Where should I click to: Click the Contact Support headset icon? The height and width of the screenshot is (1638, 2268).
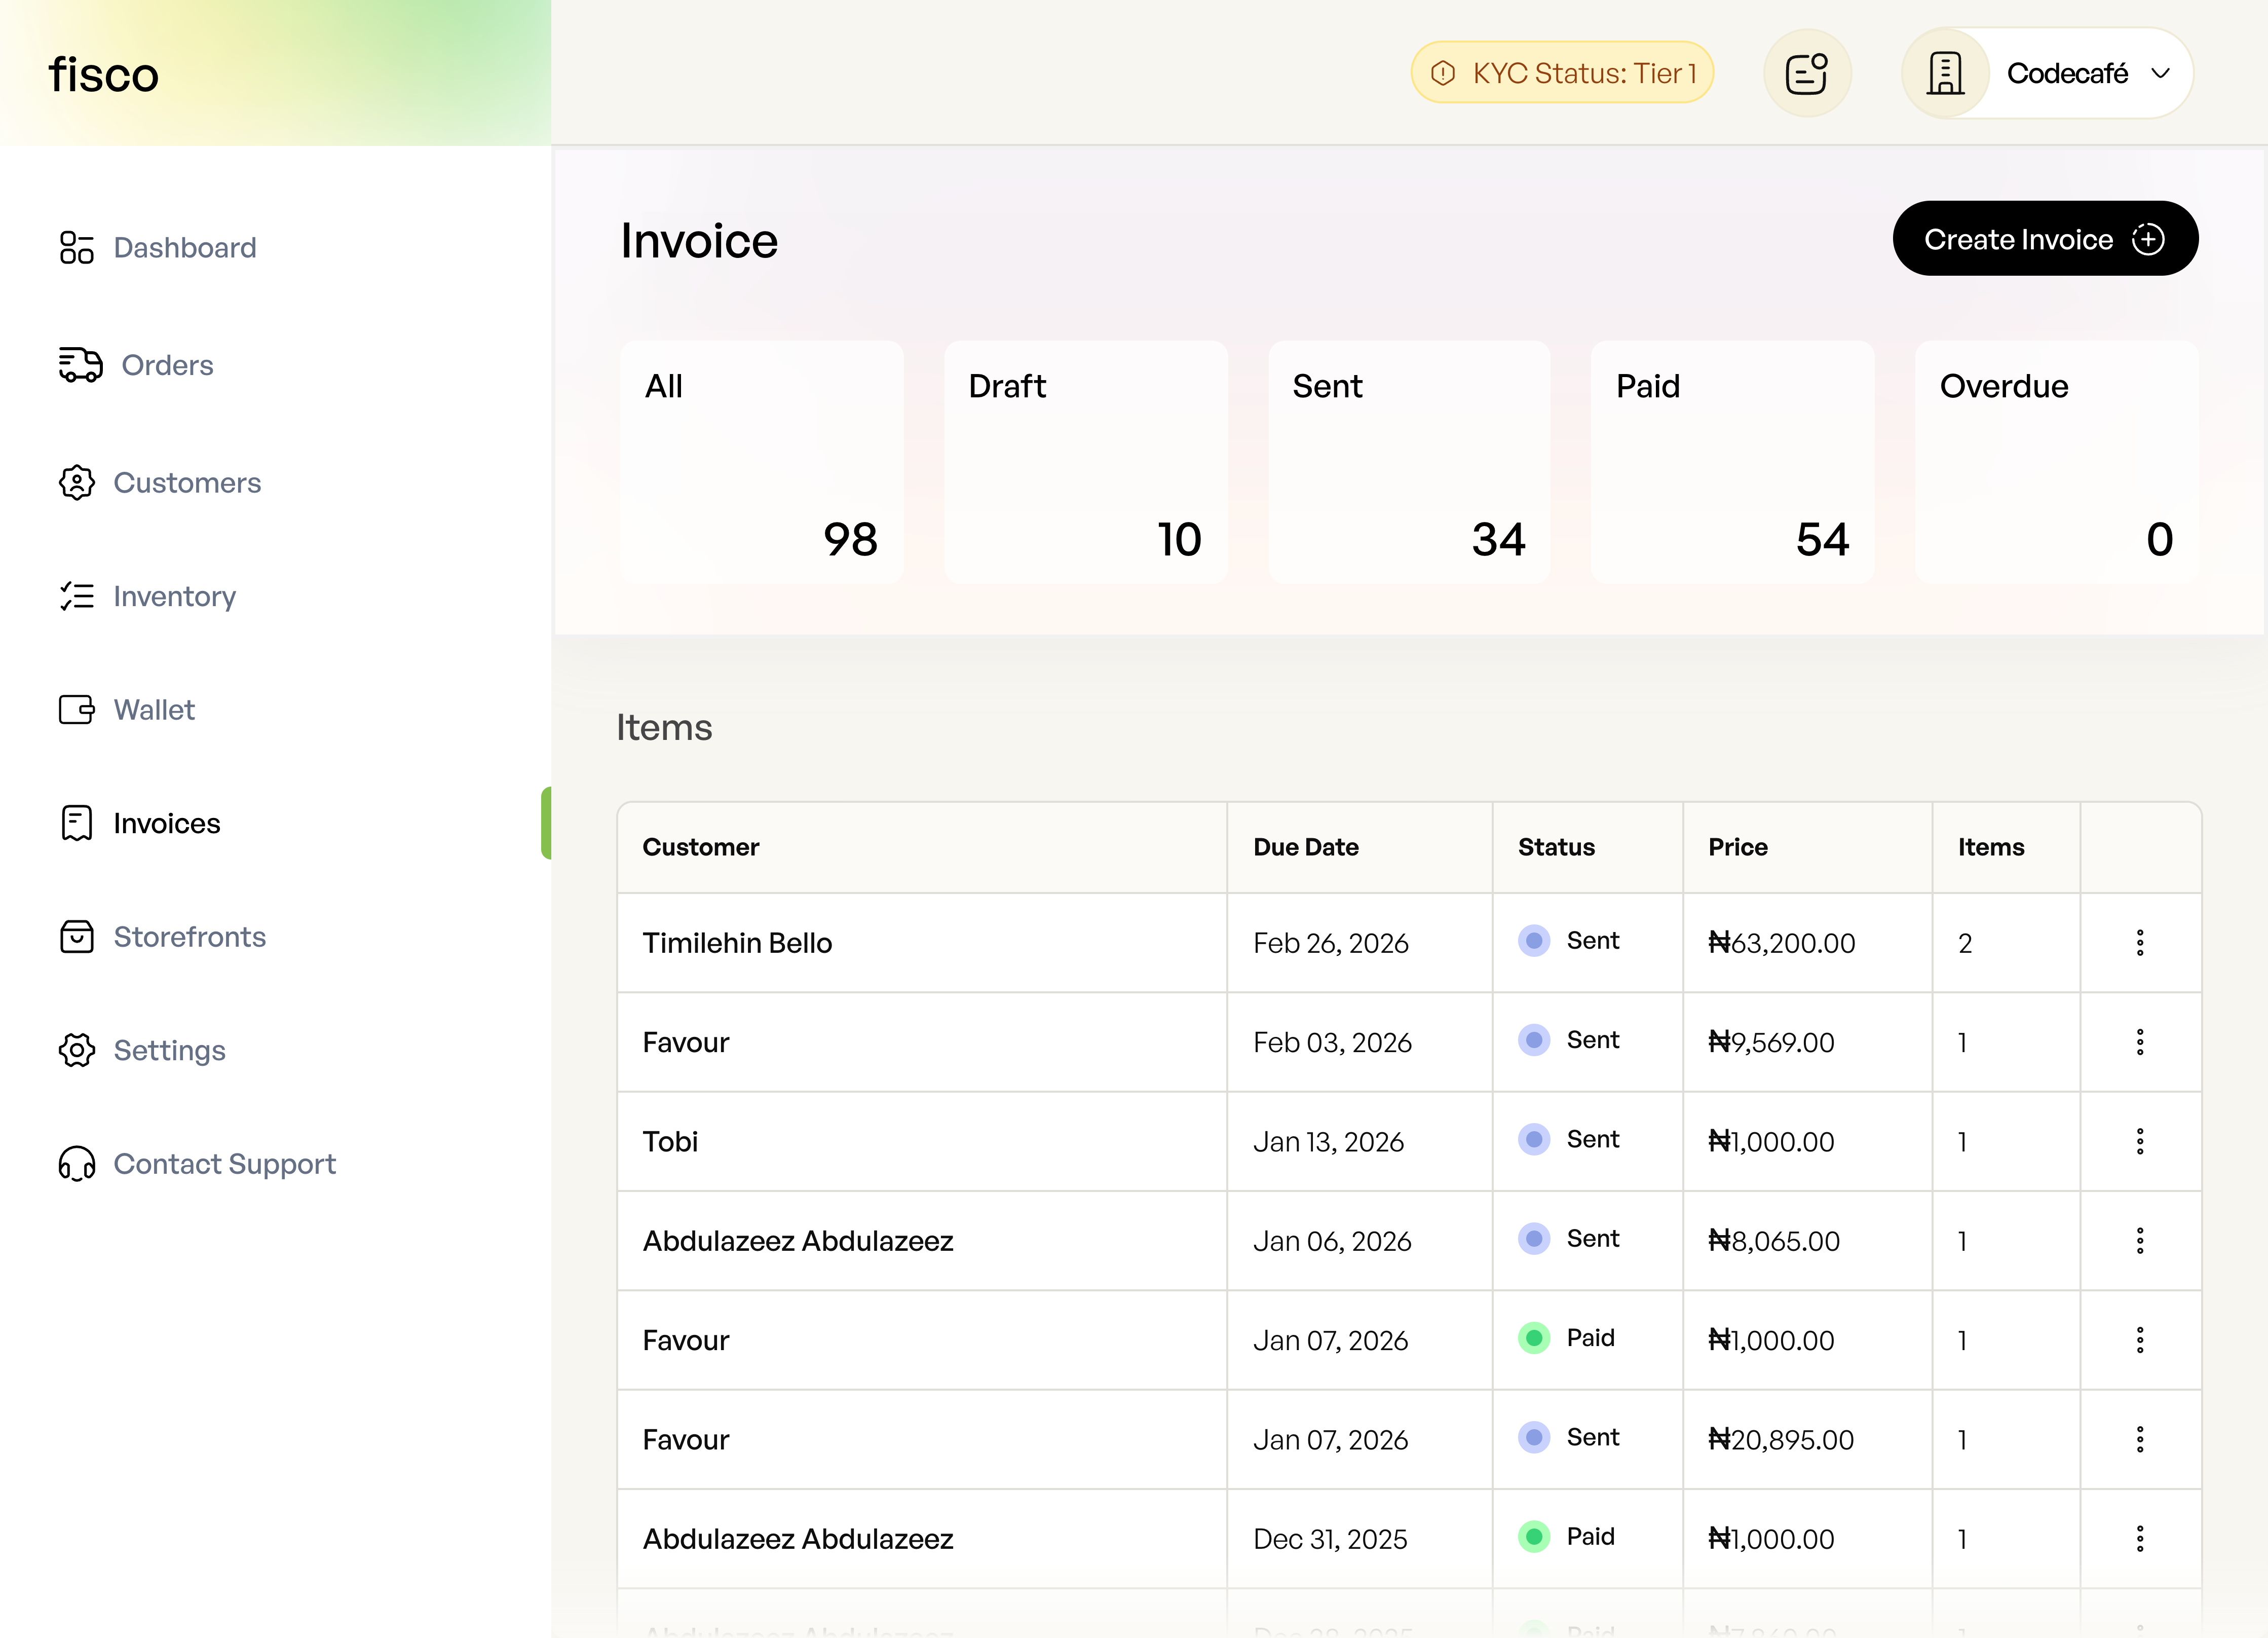[76, 1164]
